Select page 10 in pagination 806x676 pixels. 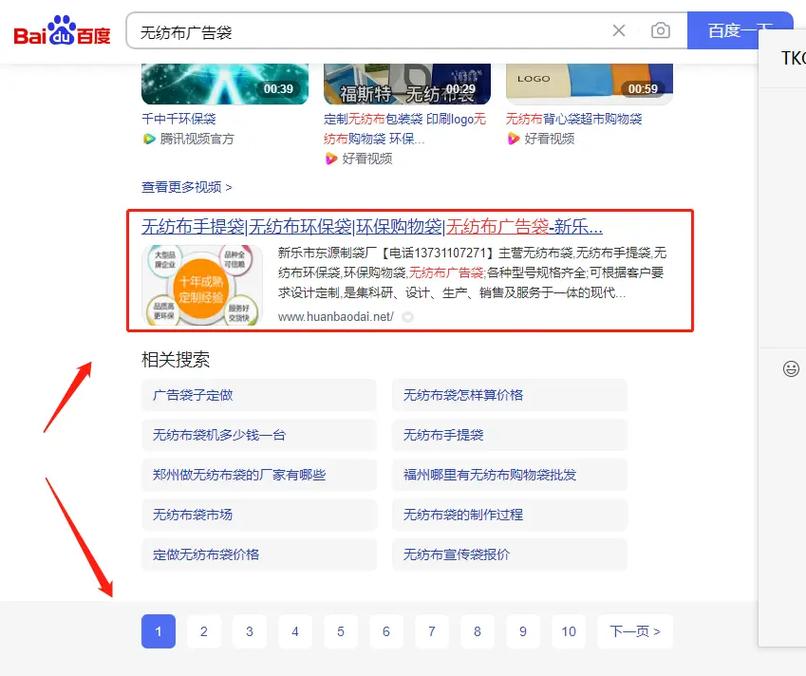tap(568, 632)
